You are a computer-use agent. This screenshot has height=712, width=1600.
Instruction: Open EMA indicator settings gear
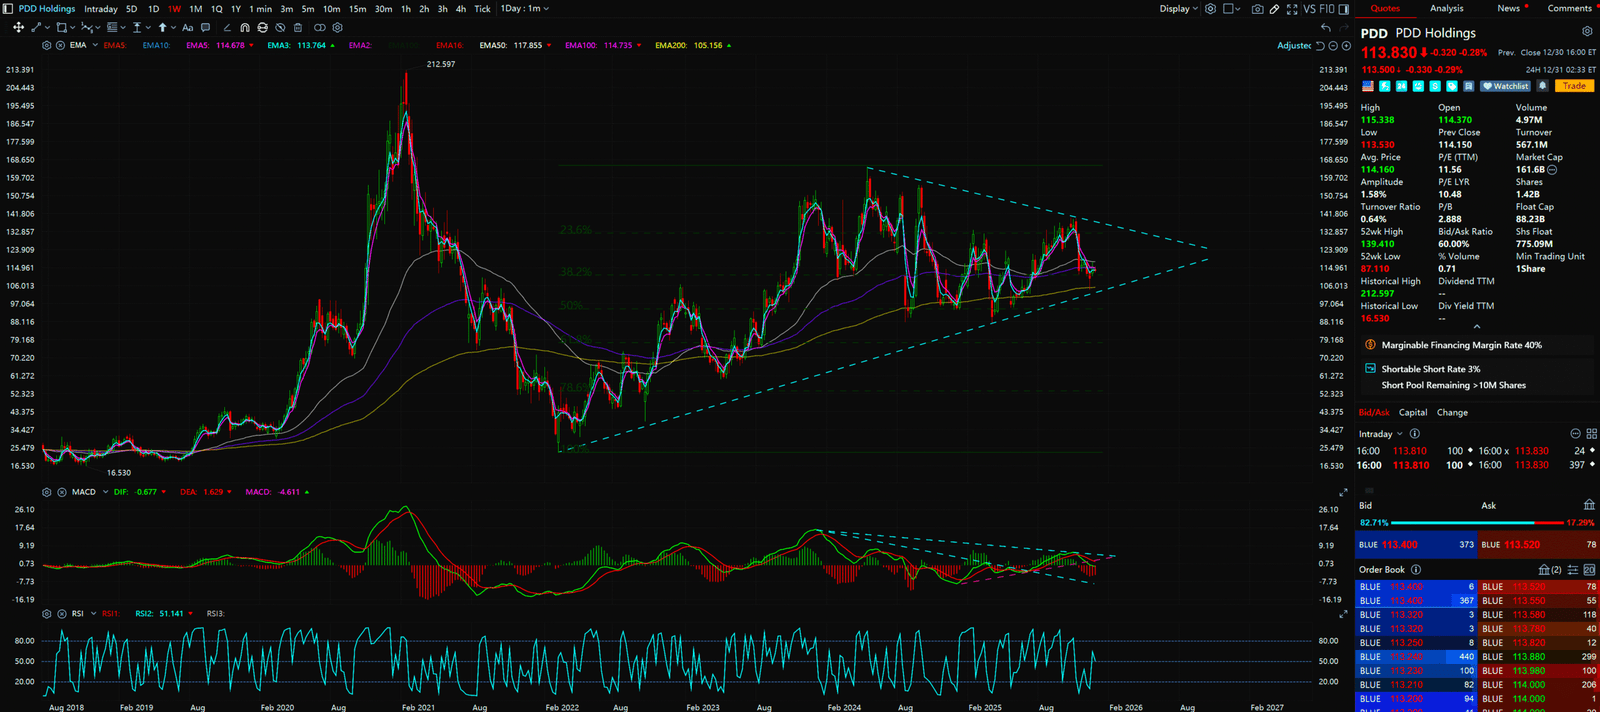(47, 45)
